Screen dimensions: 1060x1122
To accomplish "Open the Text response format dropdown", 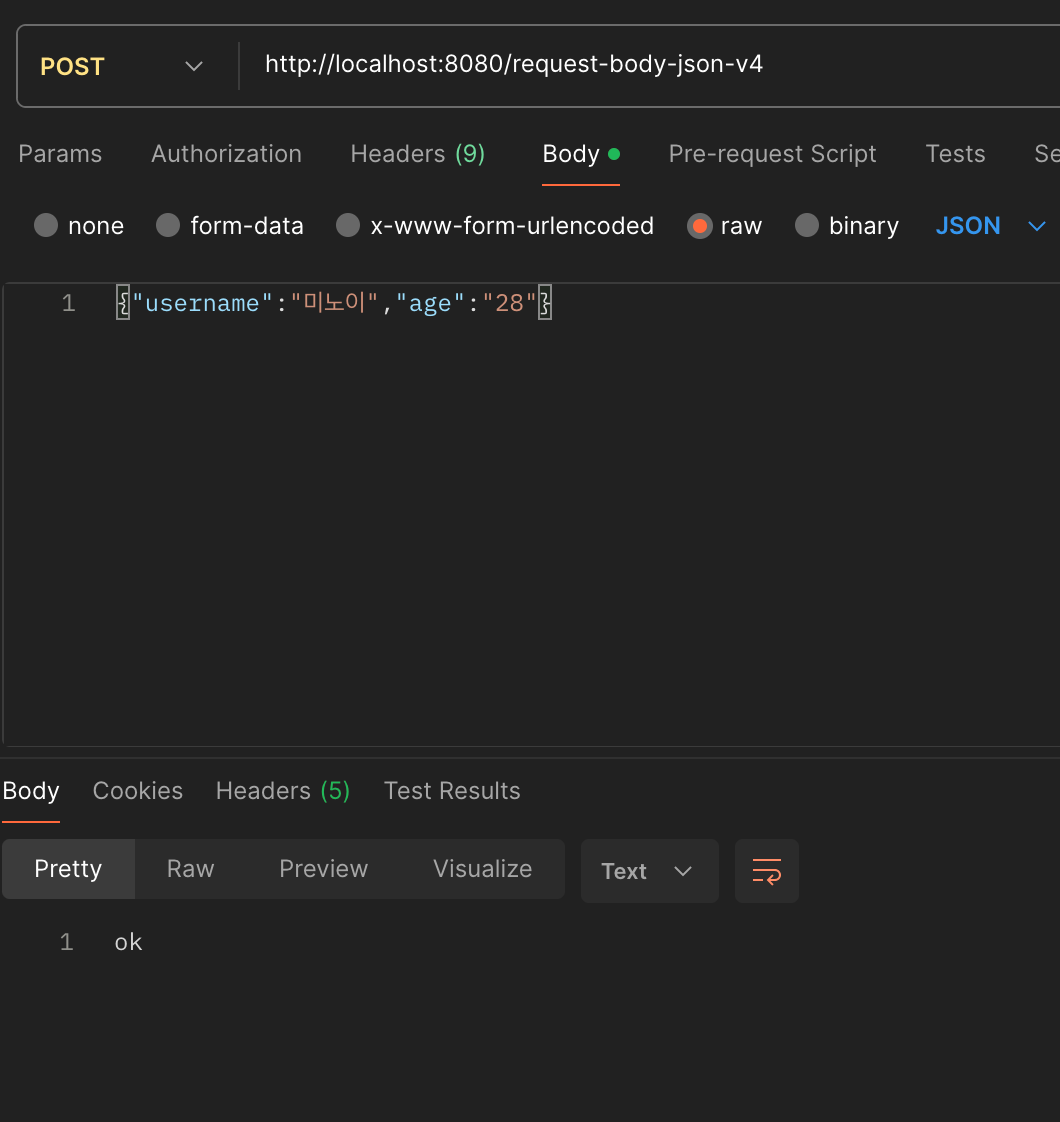I will coord(649,871).
